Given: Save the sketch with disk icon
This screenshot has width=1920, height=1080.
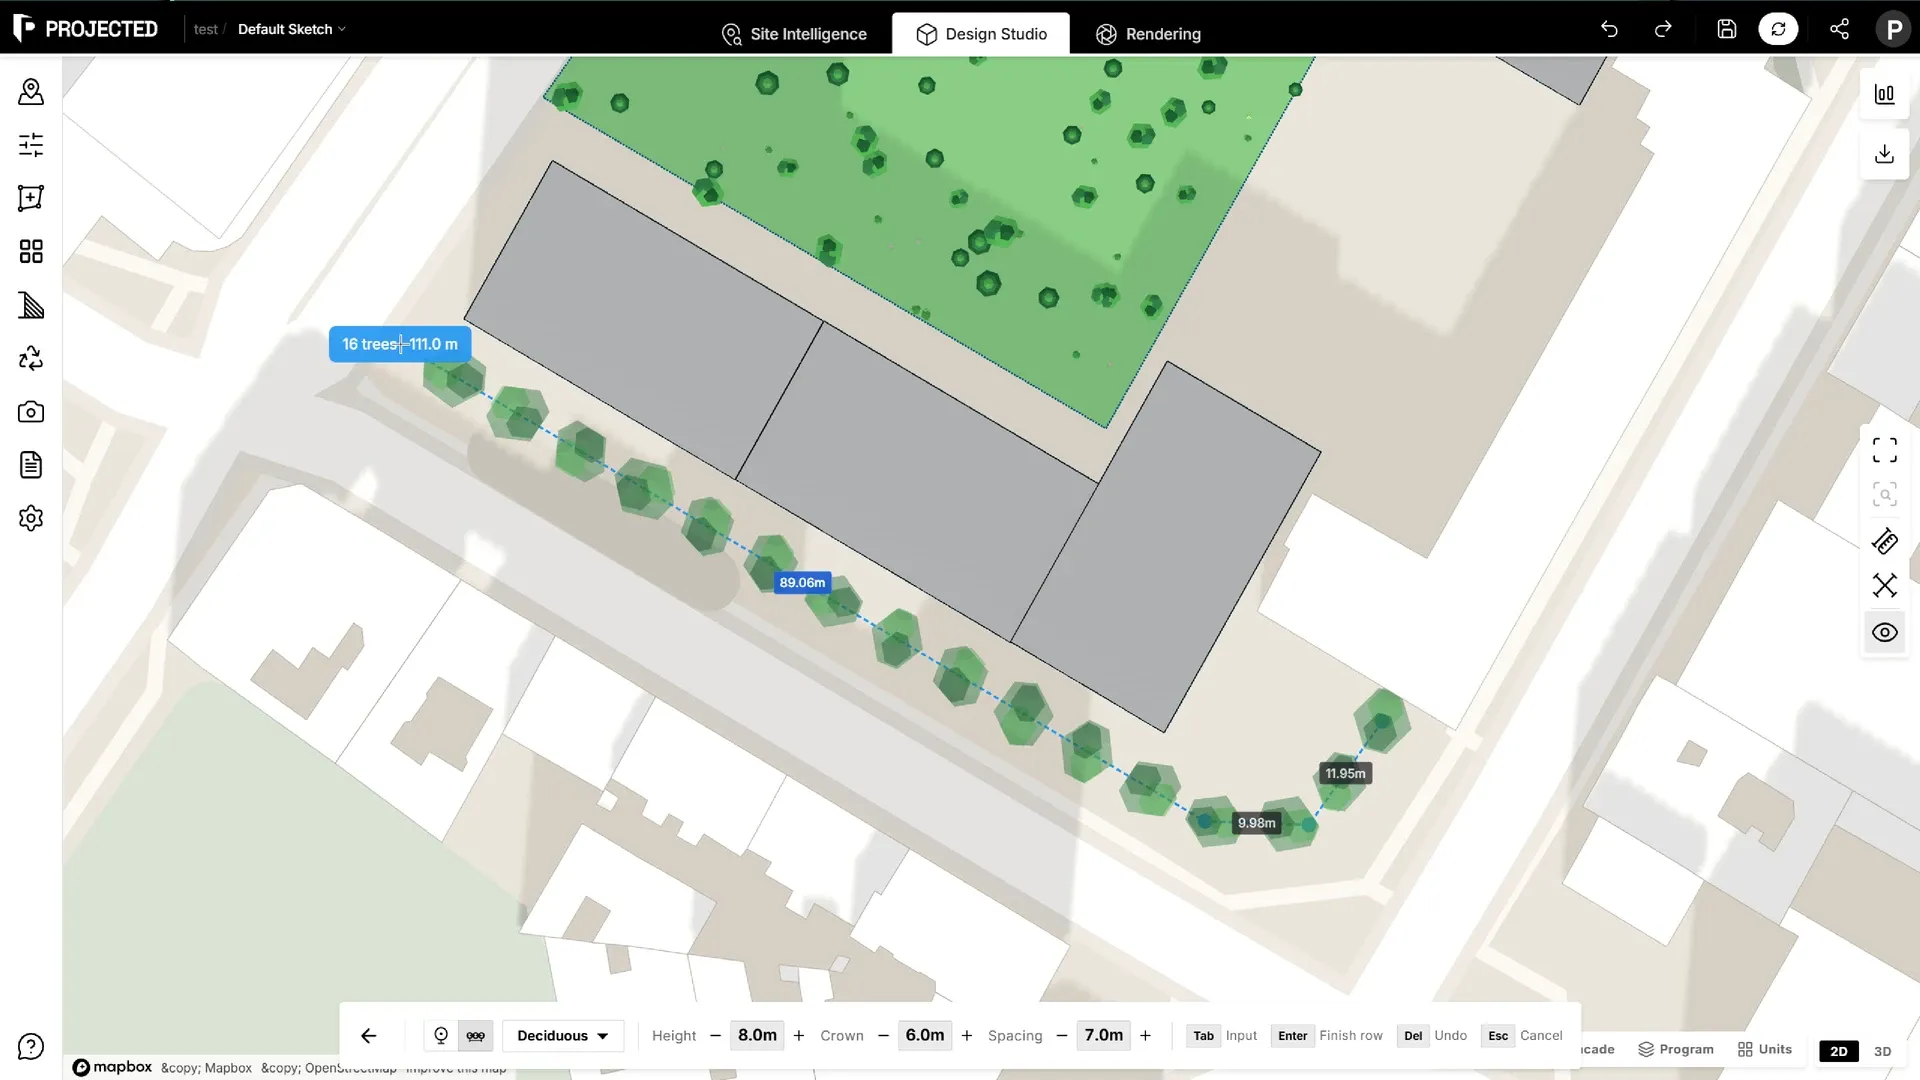Looking at the screenshot, I should click(1727, 29).
